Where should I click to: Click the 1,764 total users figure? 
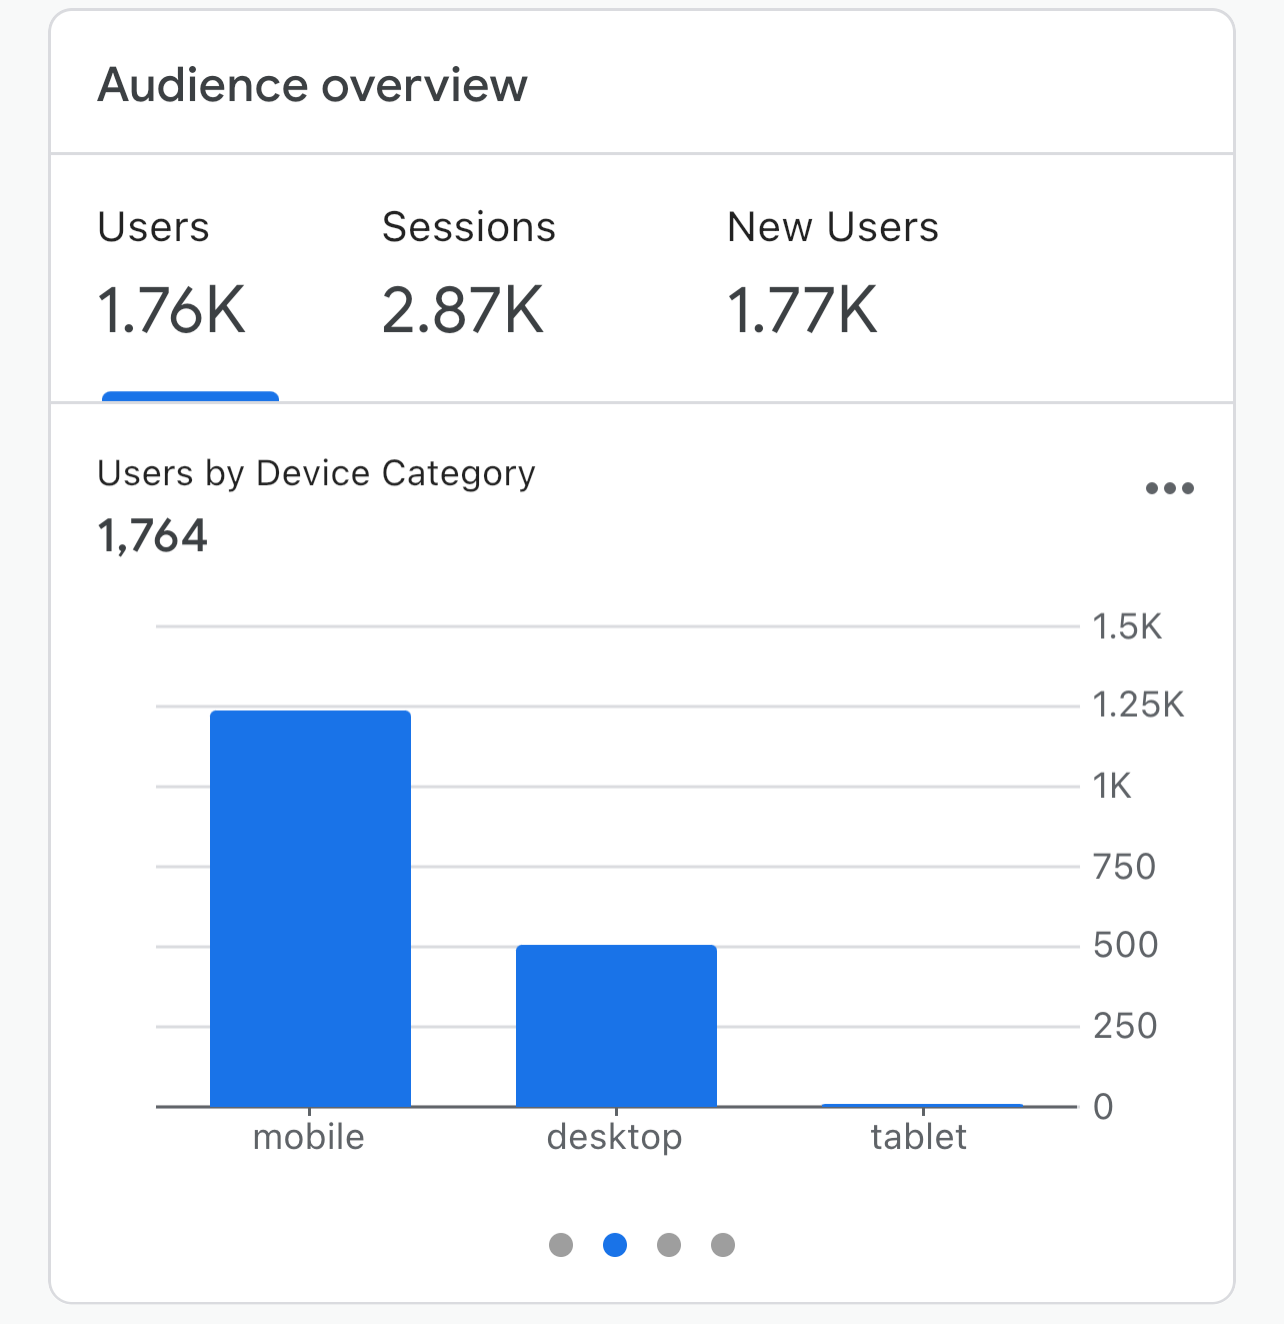click(x=153, y=536)
